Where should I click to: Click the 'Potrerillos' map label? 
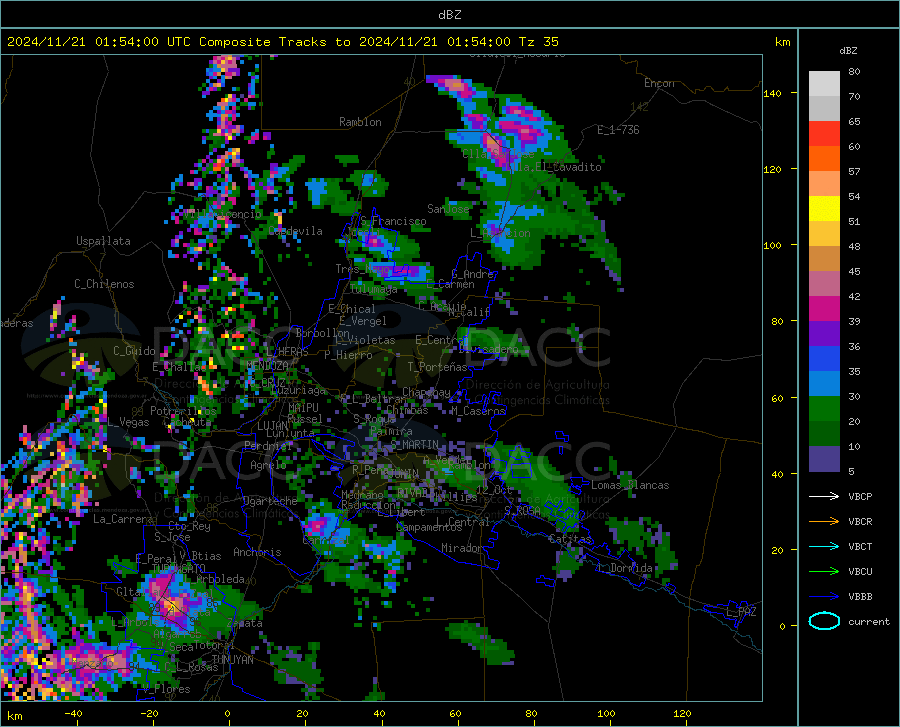coord(183,411)
